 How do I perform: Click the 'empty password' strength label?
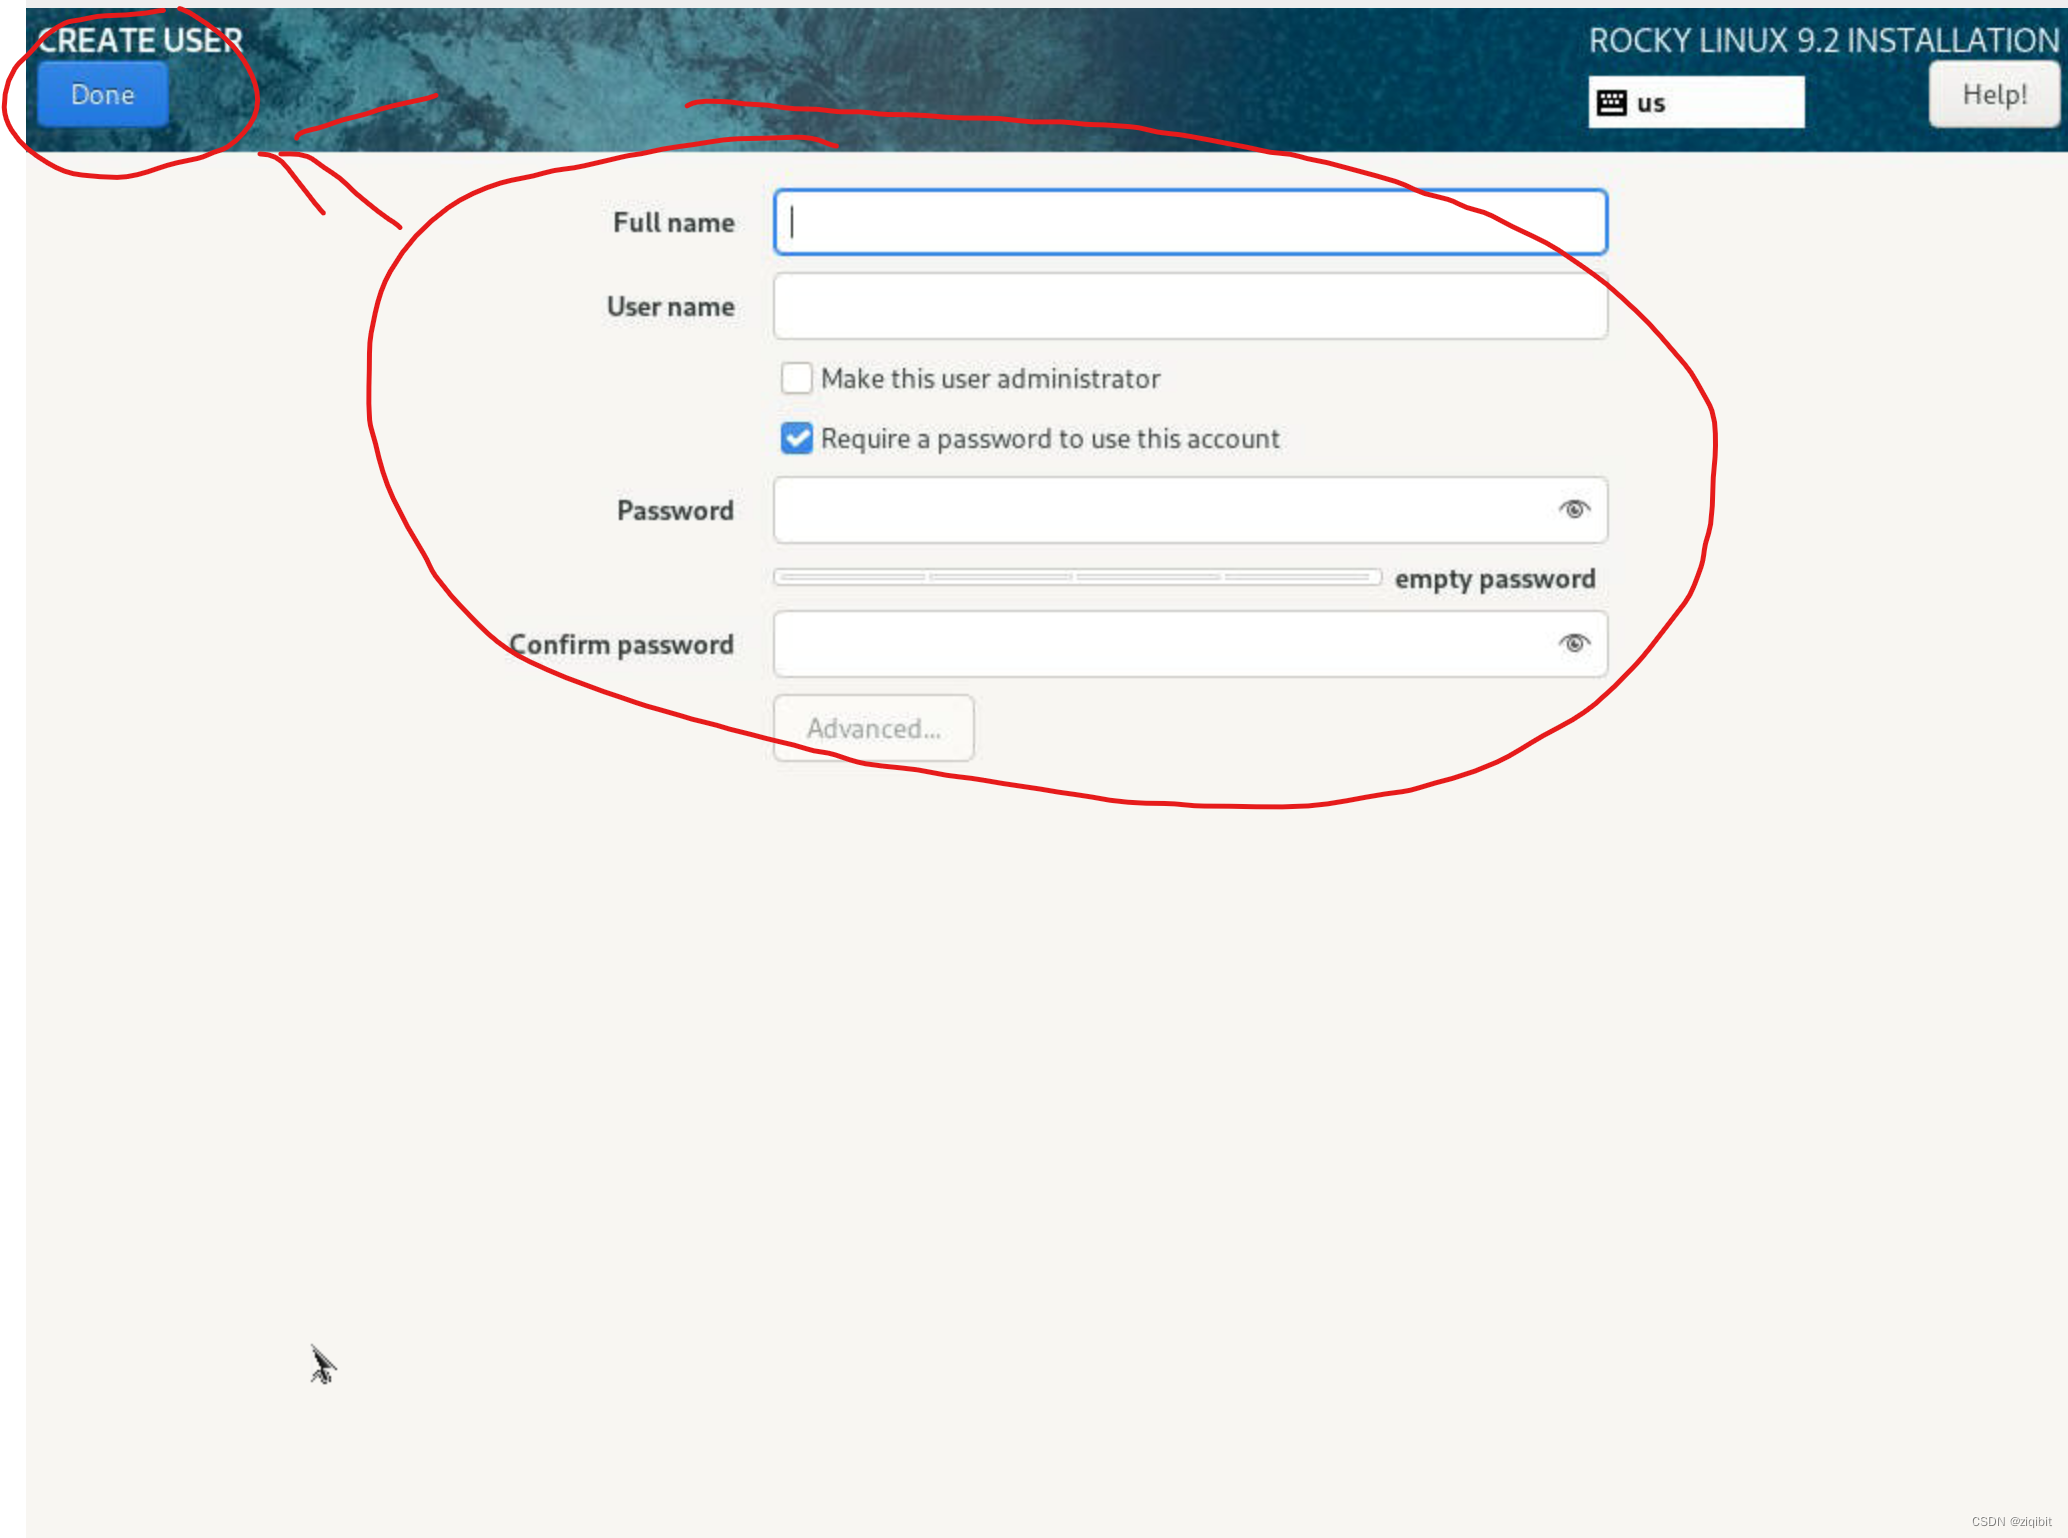pyautogui.click(x=1495, y=579)
